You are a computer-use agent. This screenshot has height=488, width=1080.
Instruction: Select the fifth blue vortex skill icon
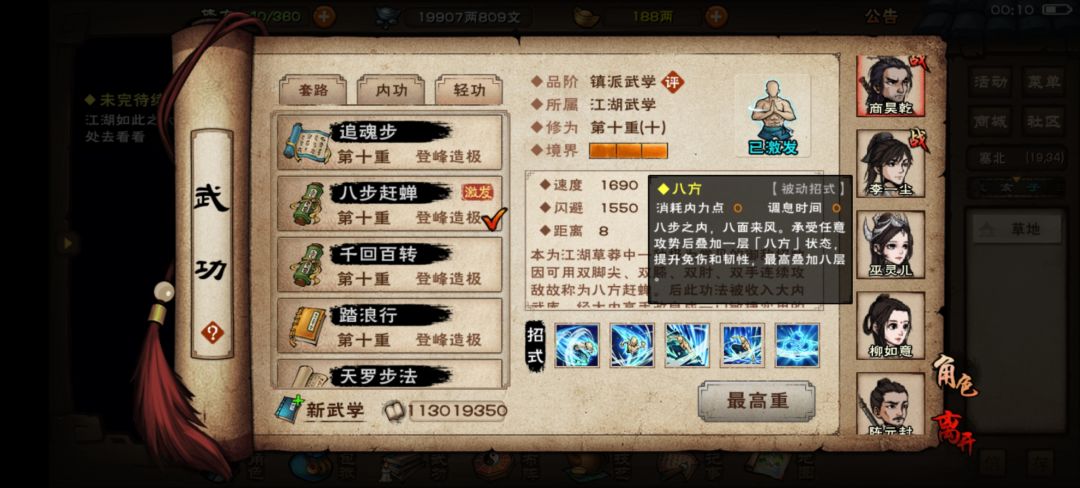point(797,345)
